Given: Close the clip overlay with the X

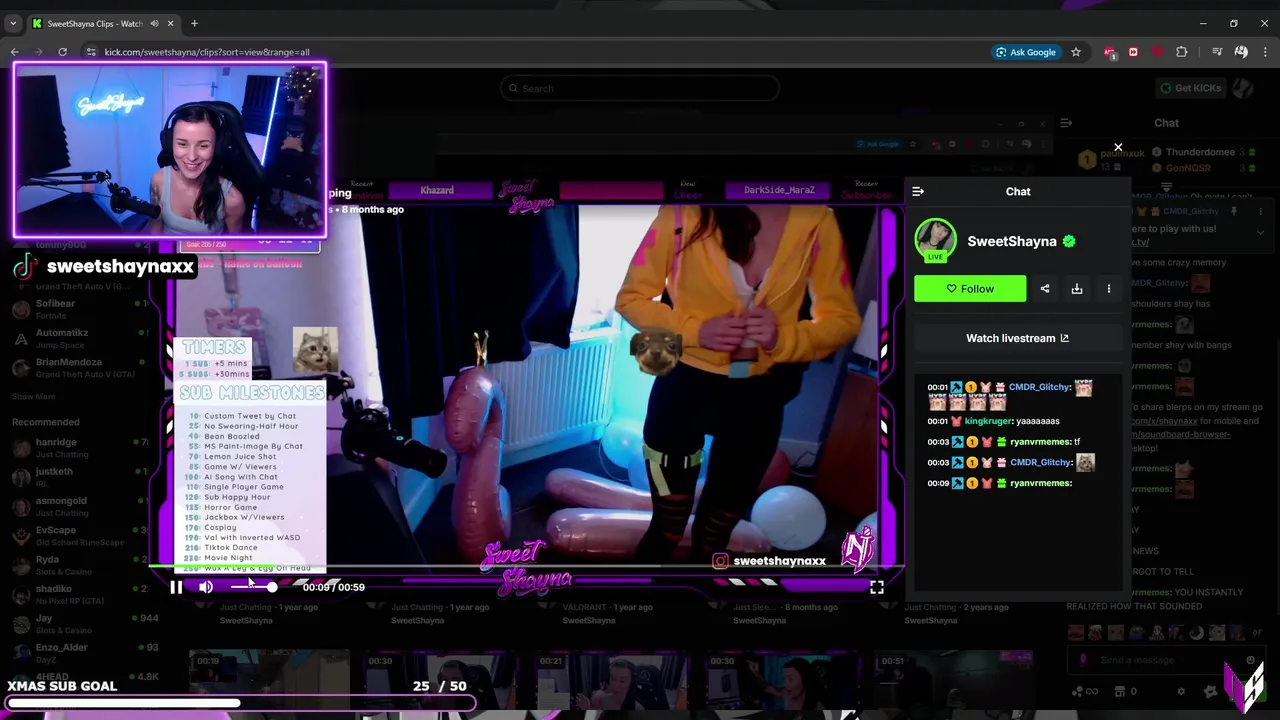Looking at the screenshot, I should click(1118, 148).
